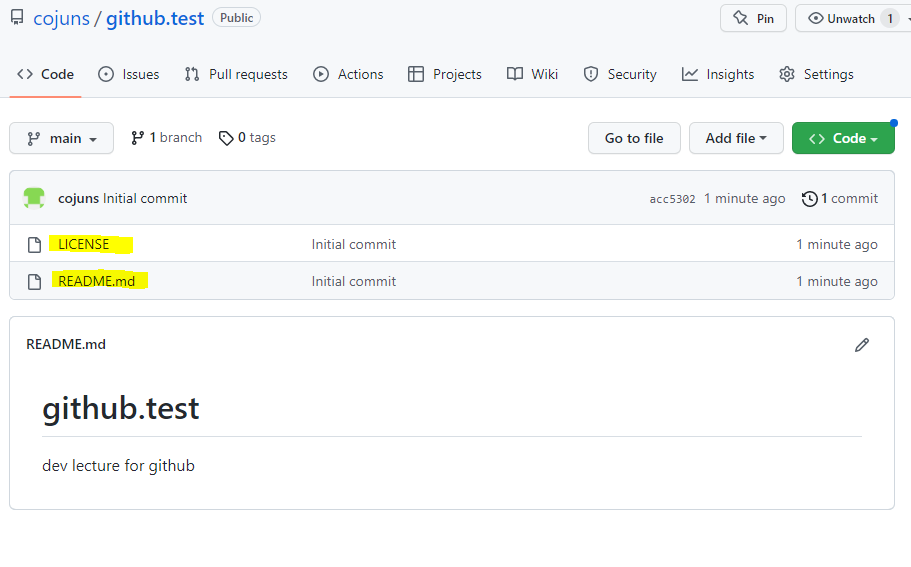Image resolution: width=911 pixels, height=567 pixels.
Task: Click '1 minute ago' next to acc5302
Action: [x=745, y=199]
